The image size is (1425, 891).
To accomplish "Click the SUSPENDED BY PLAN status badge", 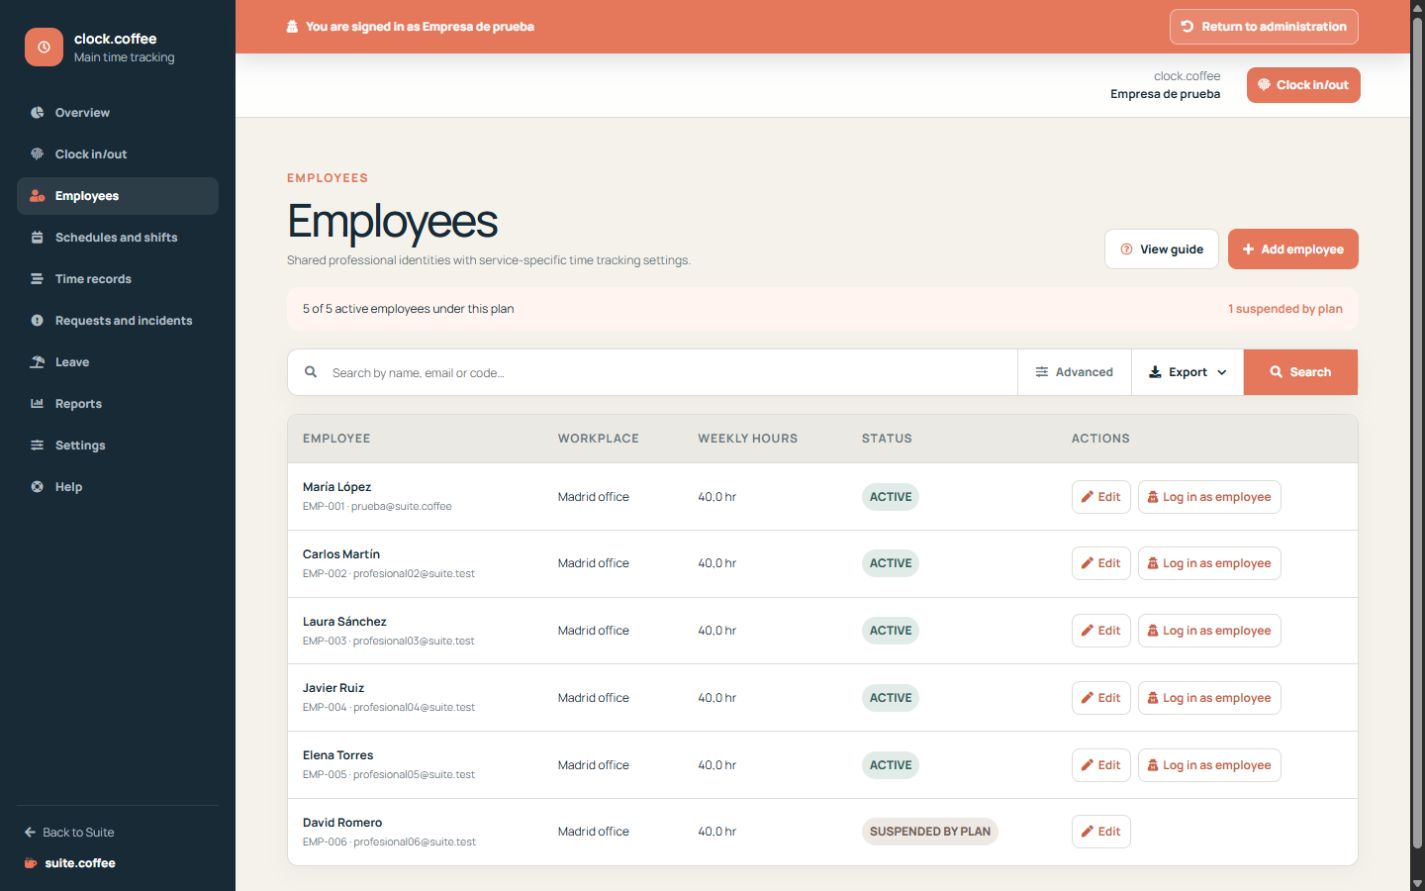I will pos(930,831).
